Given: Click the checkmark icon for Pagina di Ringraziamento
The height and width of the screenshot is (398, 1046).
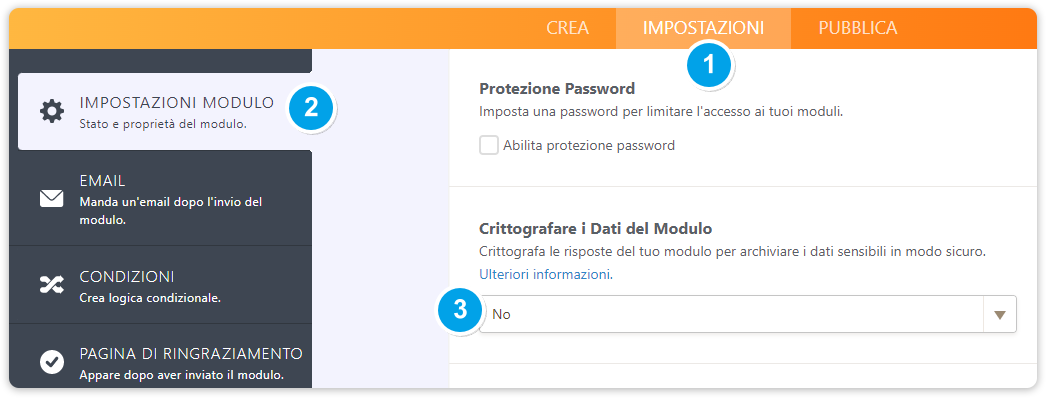Looking at the screenshot, I should pos(51,361).
